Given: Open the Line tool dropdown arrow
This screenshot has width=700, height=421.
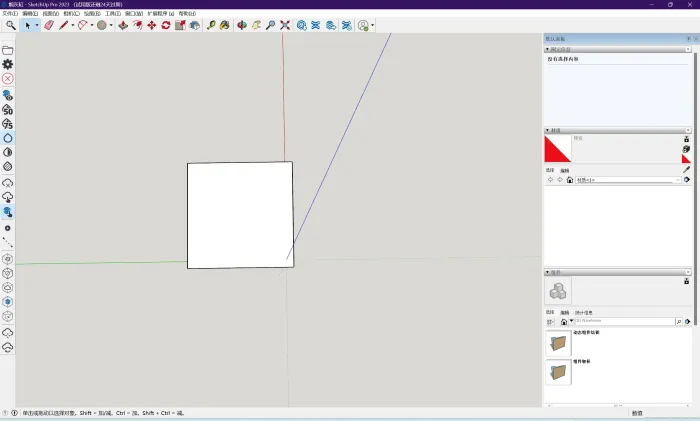Looking at the screenshot, I should pyautogui.click(x=72, y=25).
